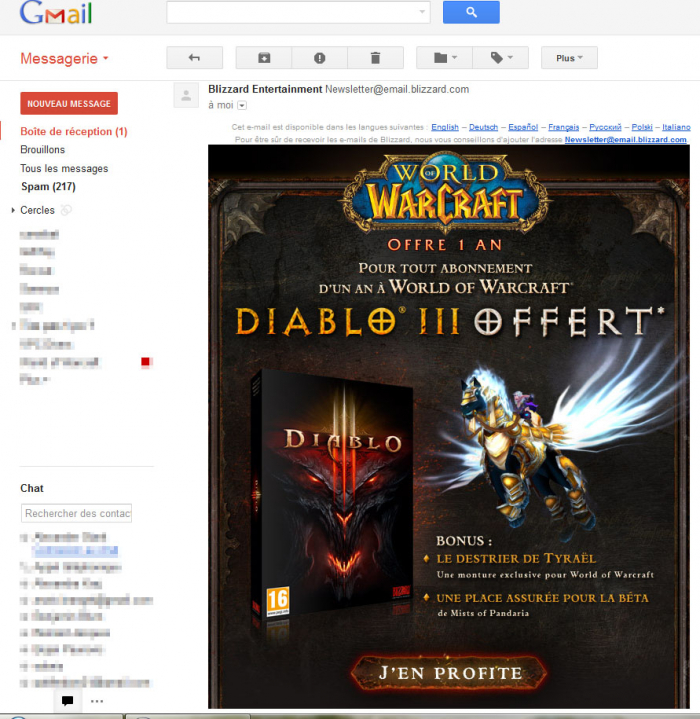Click the back to inbox arrow button
The width and height of the screenshot is (700, 719).
194,58
